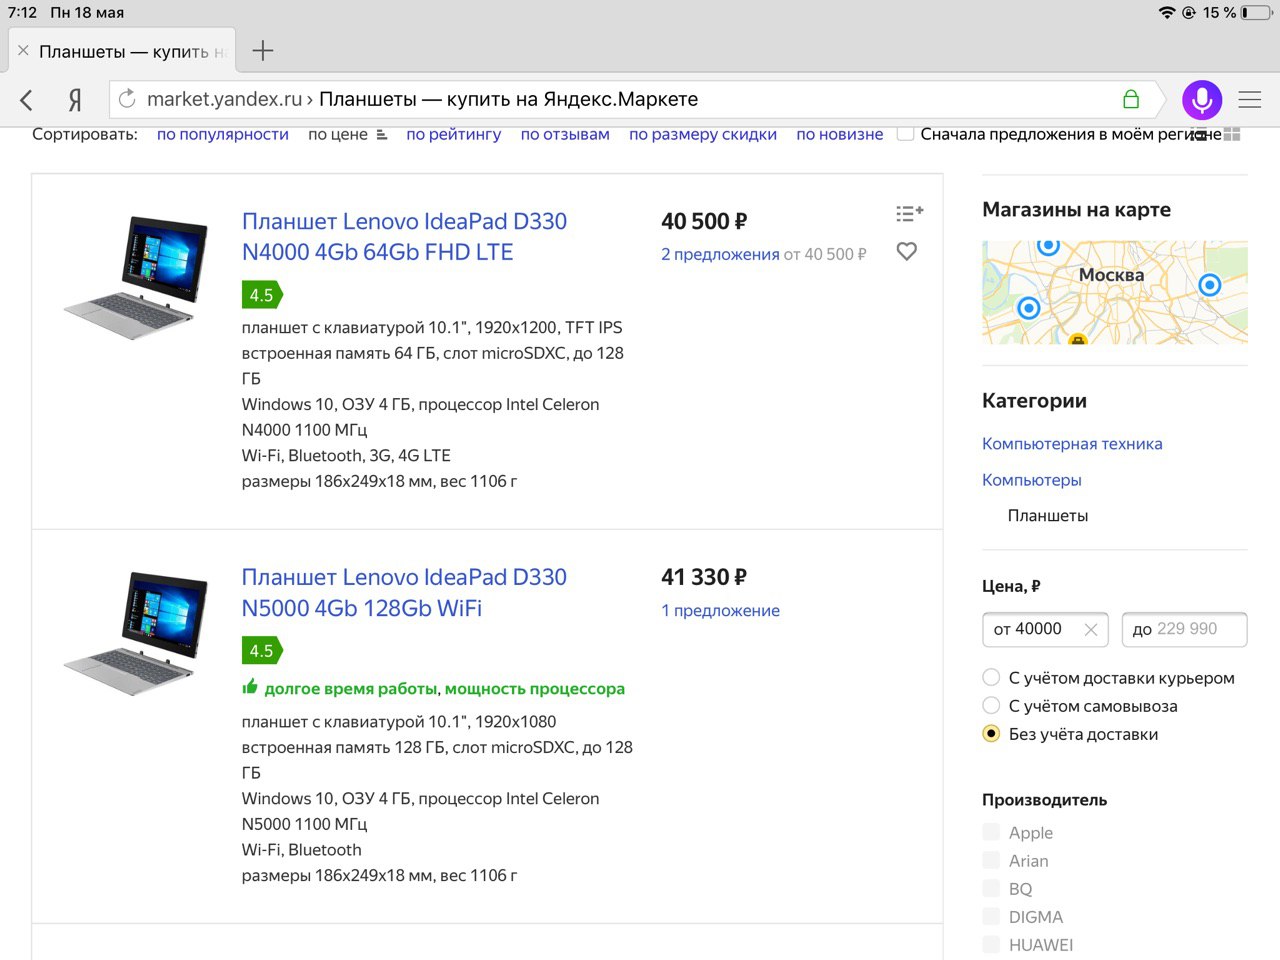View 2 предложения for N4000 tablet
The width and height of the screenshot is (1280, 960).
click(x=720, y=254)
